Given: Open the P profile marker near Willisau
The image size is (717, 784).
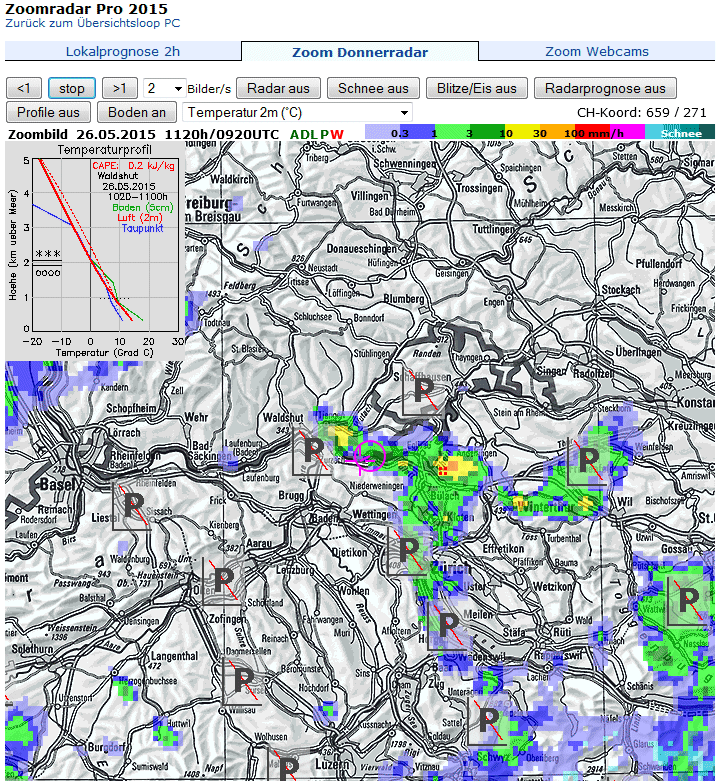Looking at the screenshot, I should point(243,681).
